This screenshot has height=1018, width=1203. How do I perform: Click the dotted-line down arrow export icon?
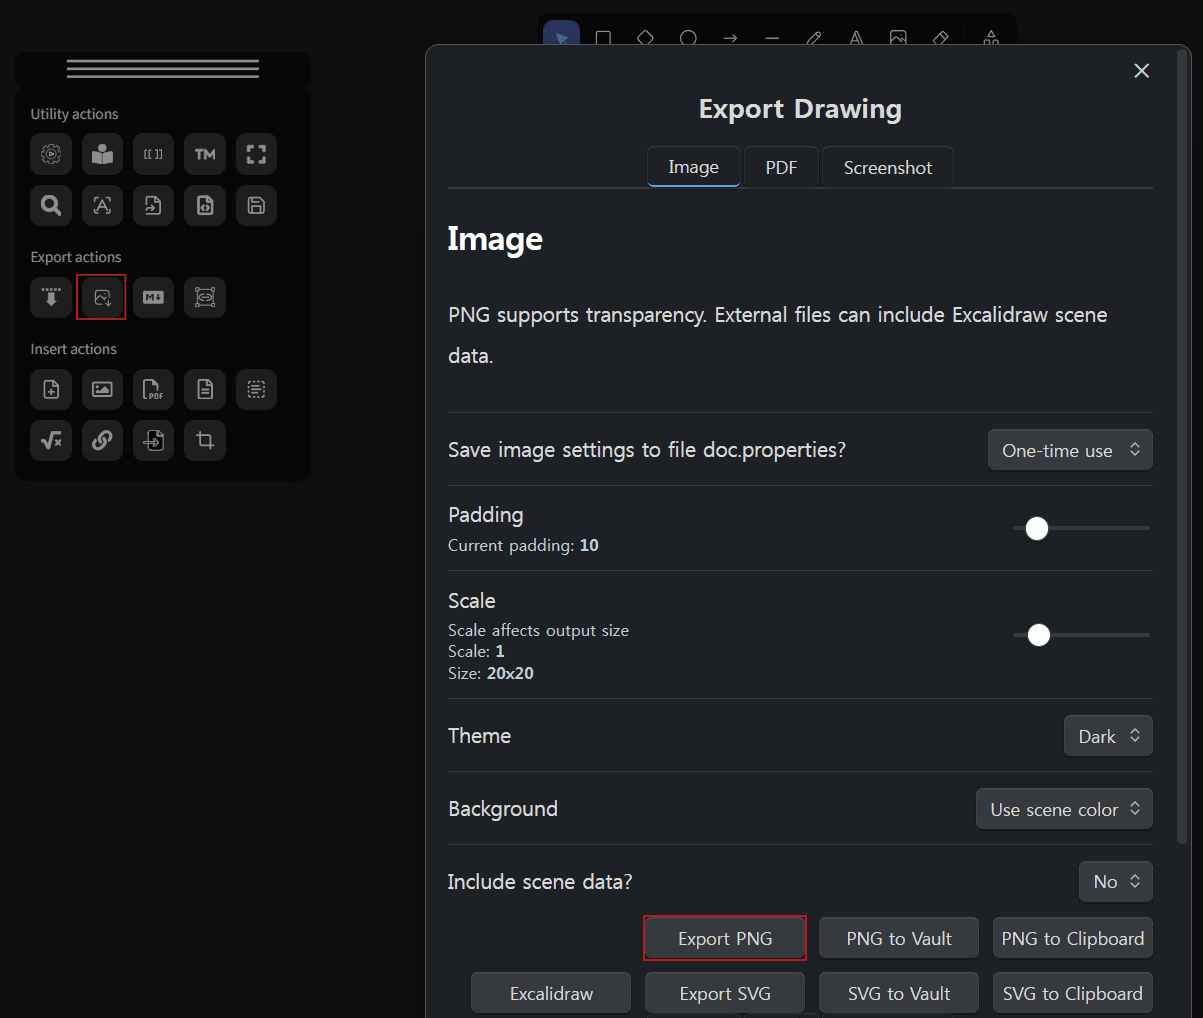click(51, 297)
